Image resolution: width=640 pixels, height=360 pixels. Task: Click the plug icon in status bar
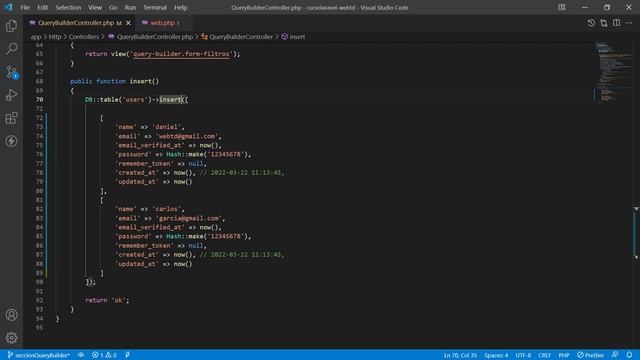[x=127, y=355]
